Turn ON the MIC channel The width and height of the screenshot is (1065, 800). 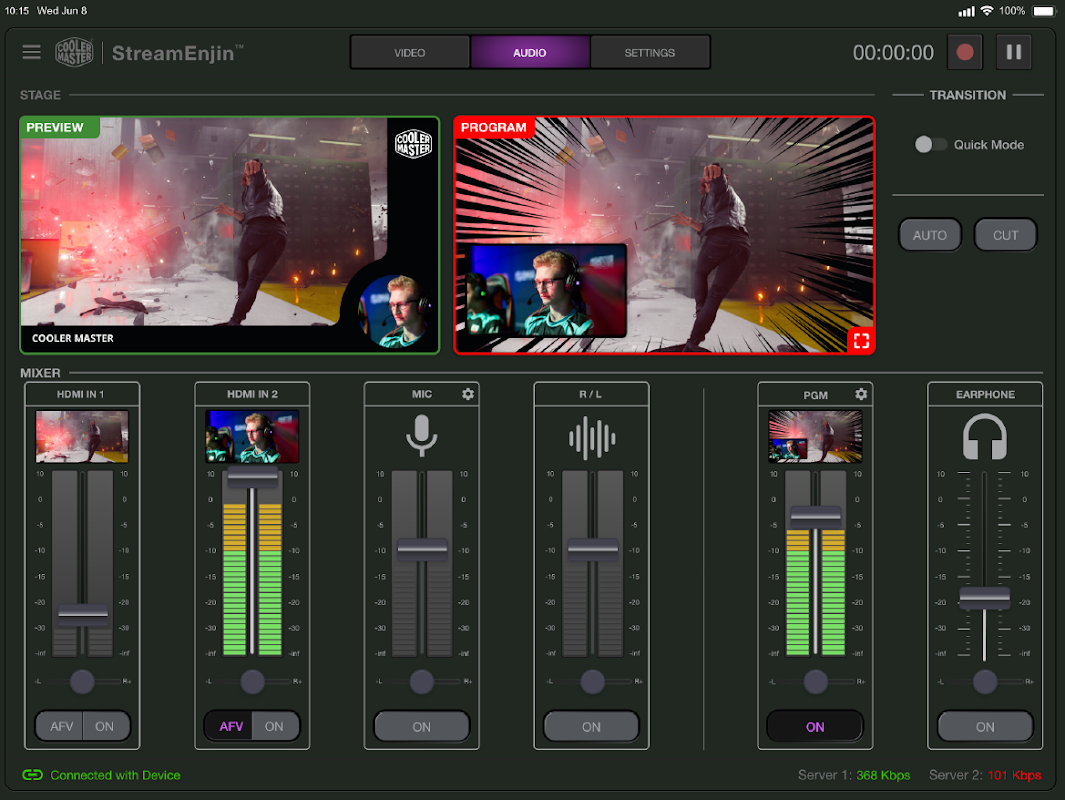(x=421, y=726)
